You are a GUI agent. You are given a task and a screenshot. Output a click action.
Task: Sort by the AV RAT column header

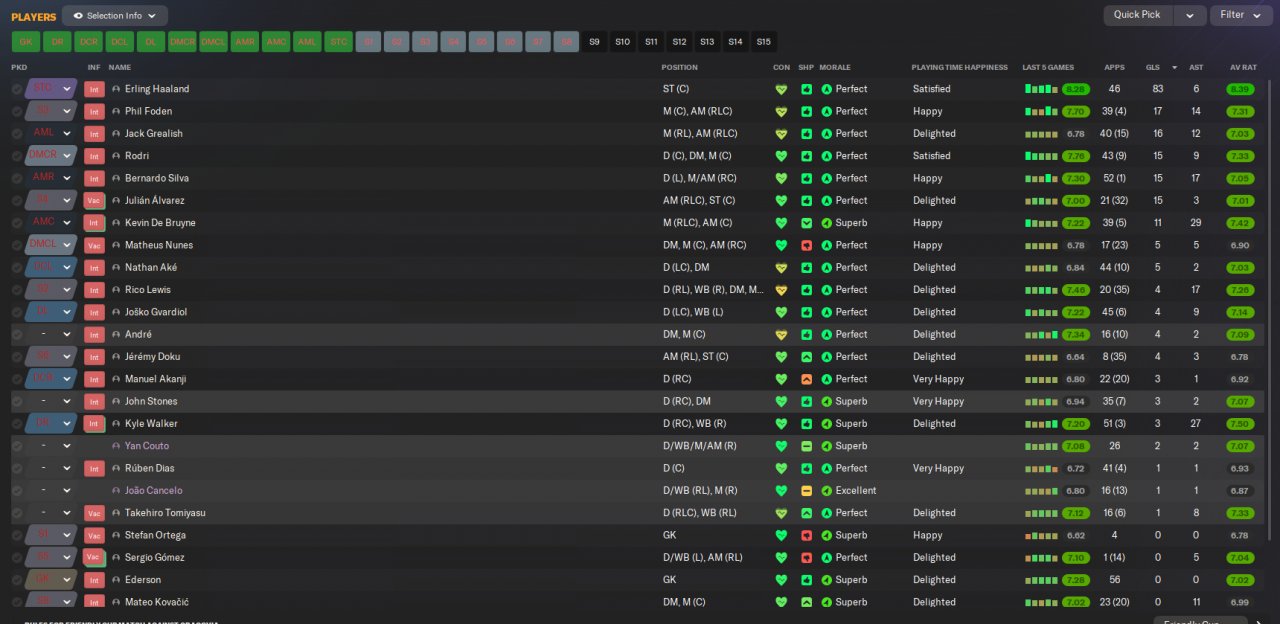click(x=1243, y=67)
